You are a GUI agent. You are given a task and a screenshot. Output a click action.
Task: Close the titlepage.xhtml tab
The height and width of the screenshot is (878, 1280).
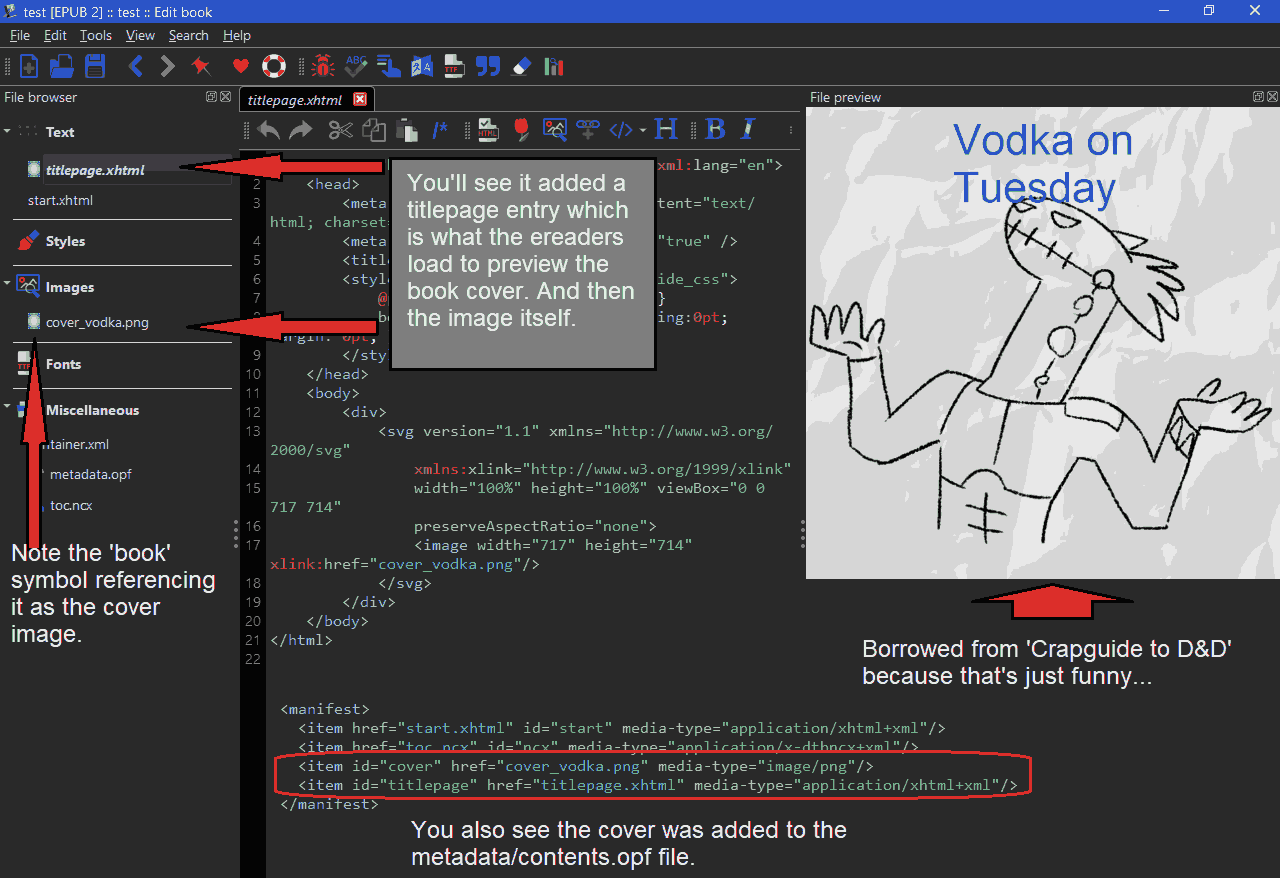coord(361,99)
